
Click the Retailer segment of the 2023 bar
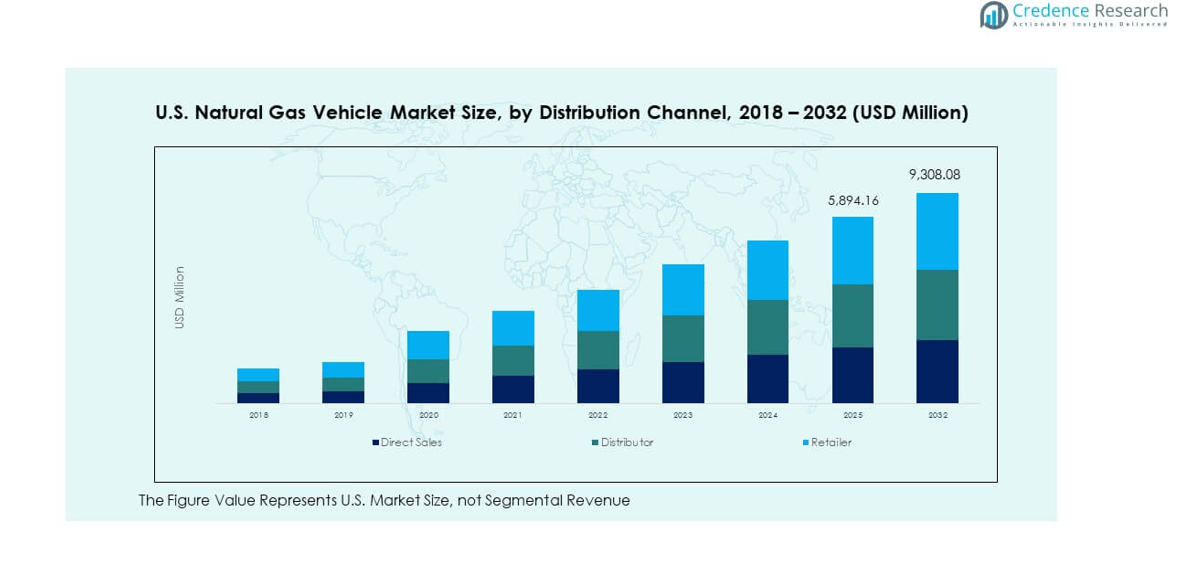click(683, 290)
